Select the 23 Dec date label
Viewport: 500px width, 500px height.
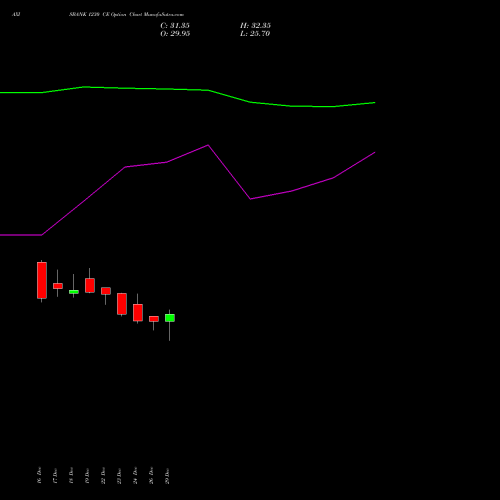[119, 475]
